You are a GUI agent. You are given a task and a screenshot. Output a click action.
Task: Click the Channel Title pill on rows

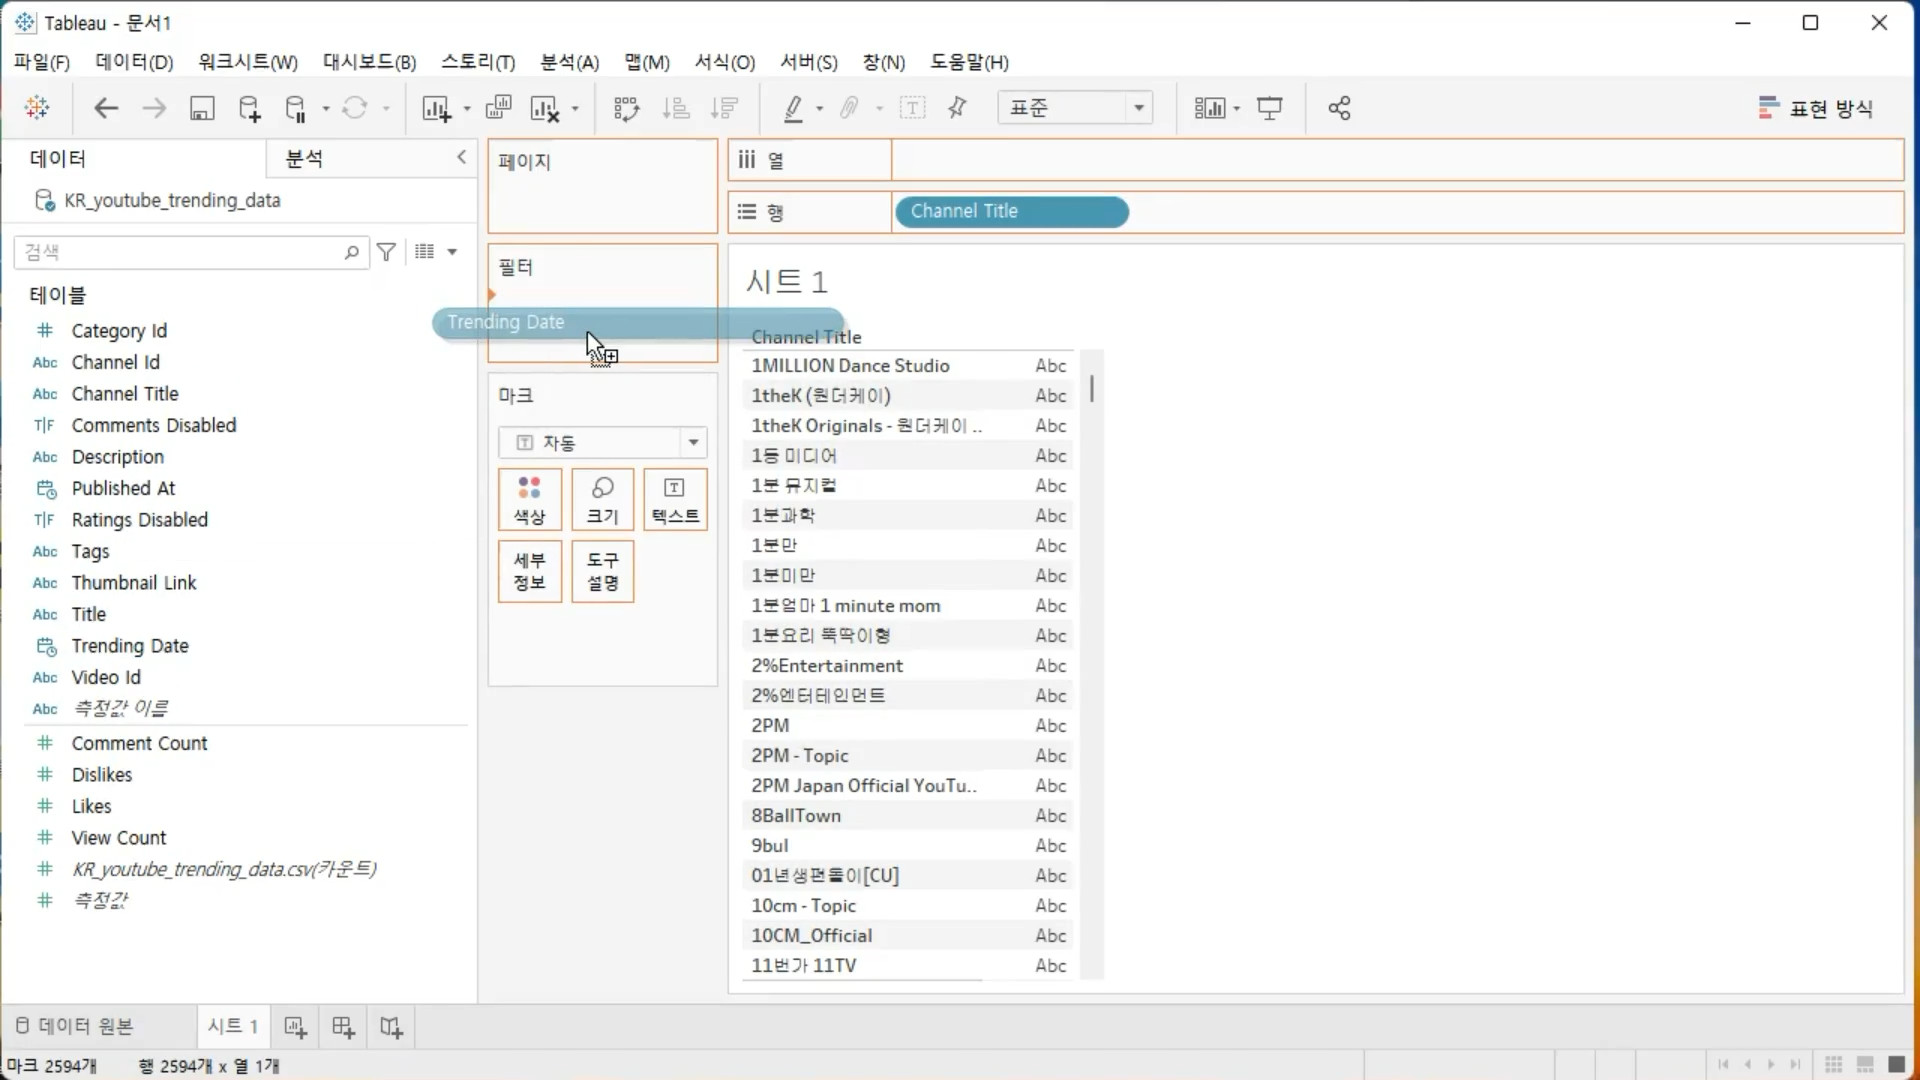click(x=1011, y=211)
